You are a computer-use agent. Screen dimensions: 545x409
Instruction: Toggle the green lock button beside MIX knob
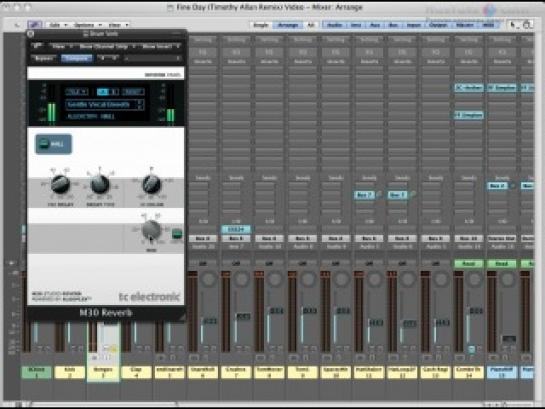(177, 234)
